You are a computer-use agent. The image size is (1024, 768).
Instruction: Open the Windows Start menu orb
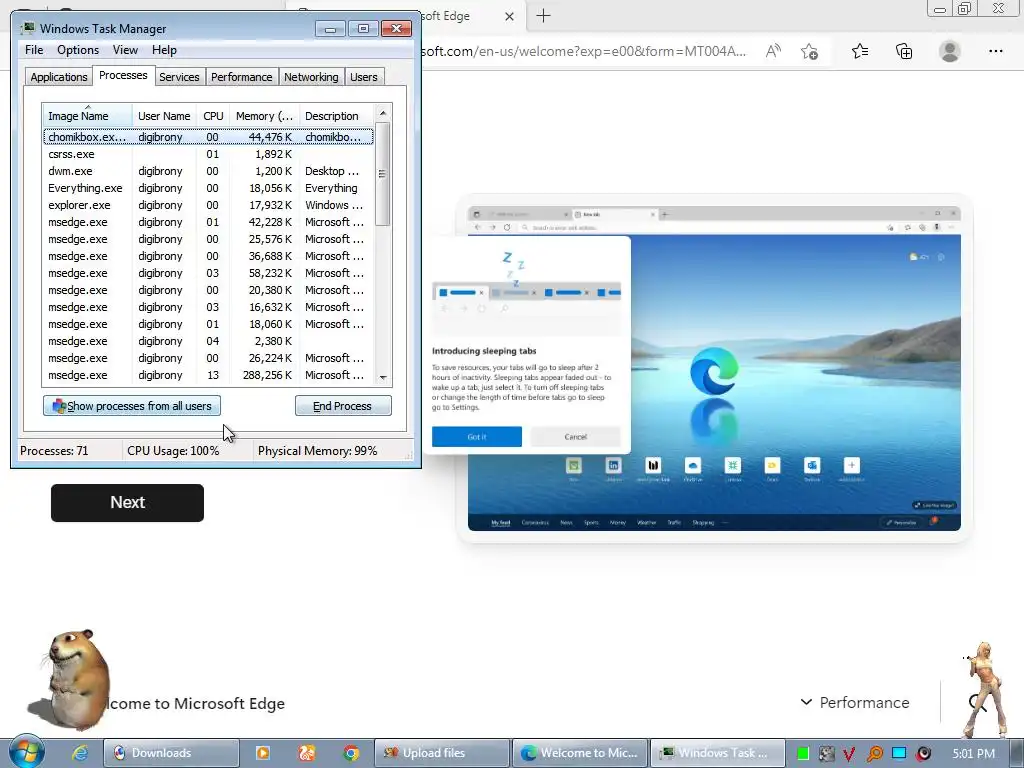[x=26, y=752]
